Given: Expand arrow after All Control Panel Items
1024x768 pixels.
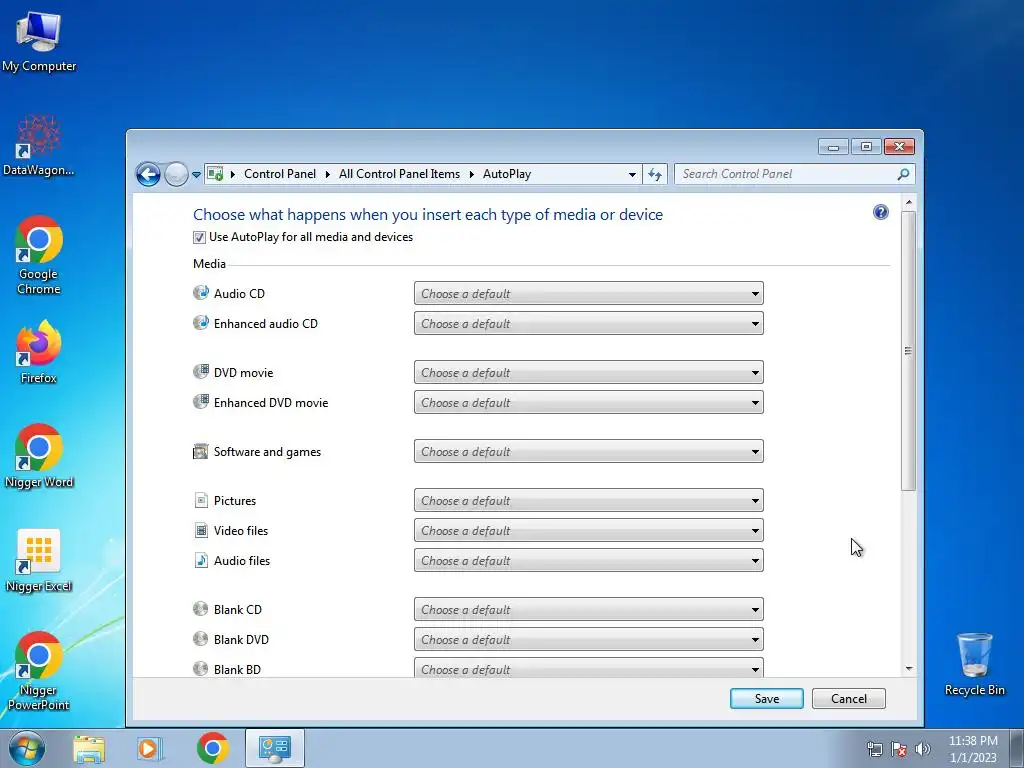Looking at the screenshot, I should point(472,174).
